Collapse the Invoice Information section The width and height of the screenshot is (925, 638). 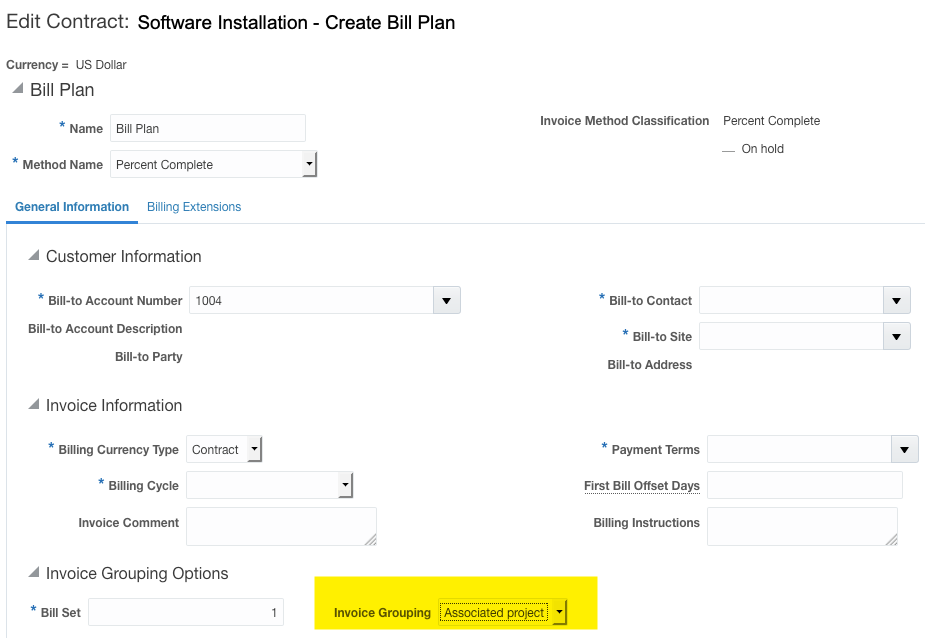[33, 406]
